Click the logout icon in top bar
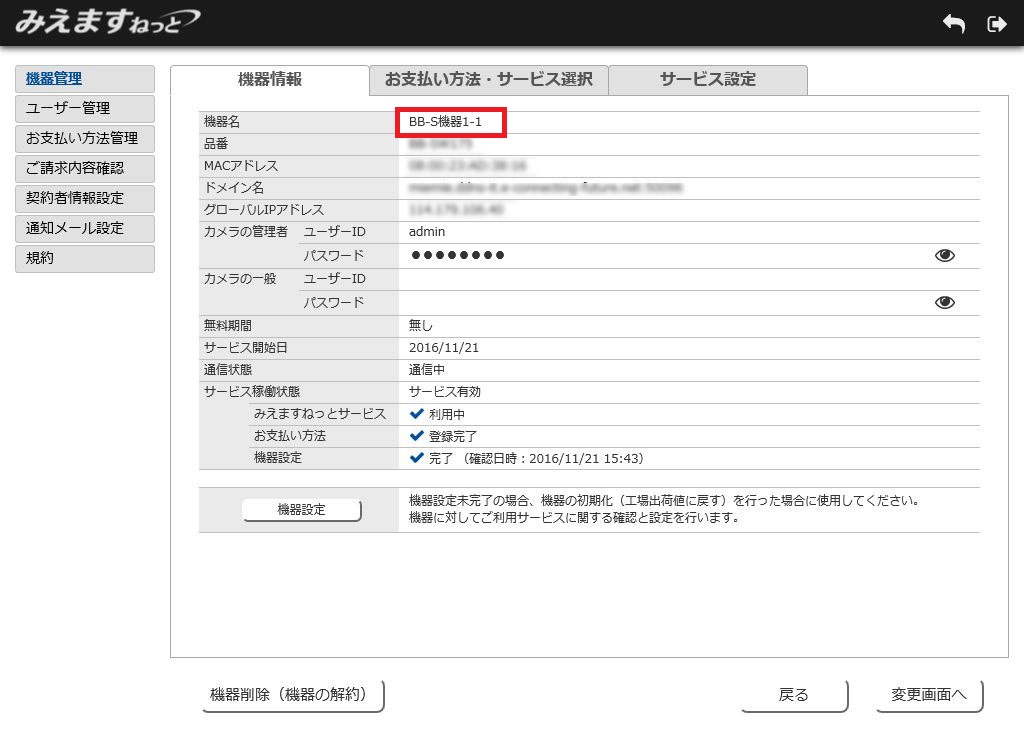The image size is (1024, 743). 996,24
